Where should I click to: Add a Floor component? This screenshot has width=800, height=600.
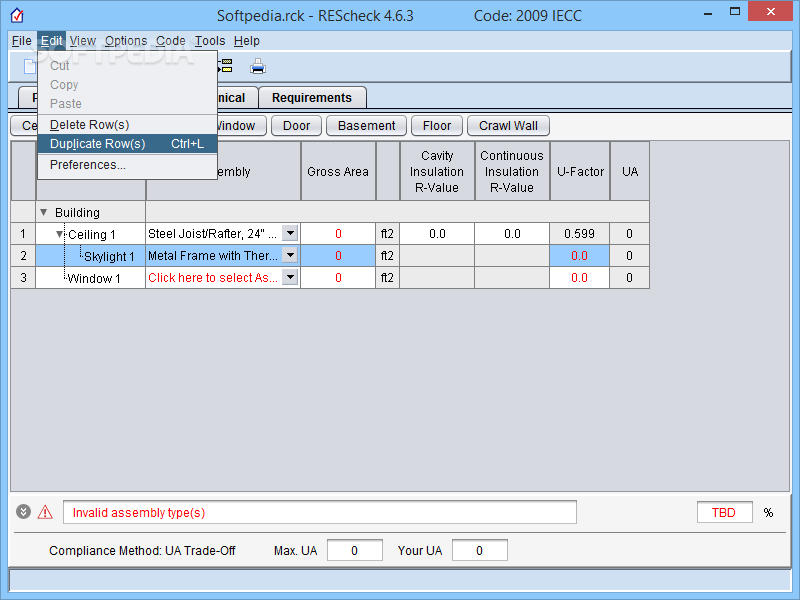click(437, 126)
